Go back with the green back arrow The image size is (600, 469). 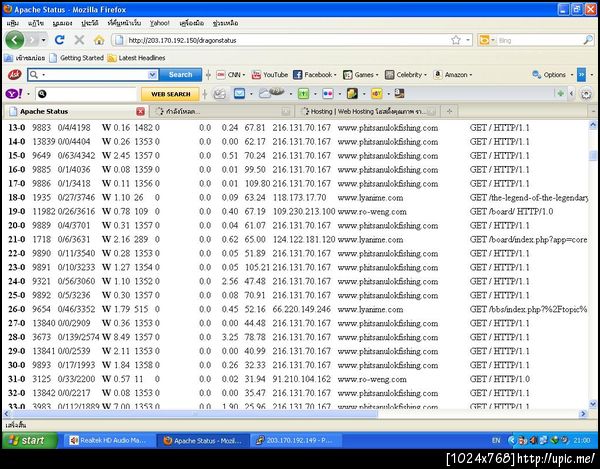[15, 40]
